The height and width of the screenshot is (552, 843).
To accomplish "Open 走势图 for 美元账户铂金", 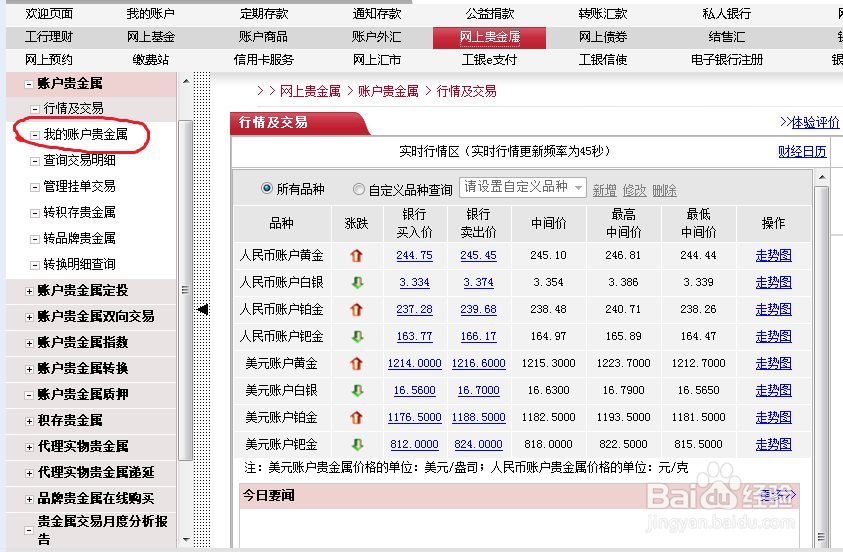I will (774, 418).
